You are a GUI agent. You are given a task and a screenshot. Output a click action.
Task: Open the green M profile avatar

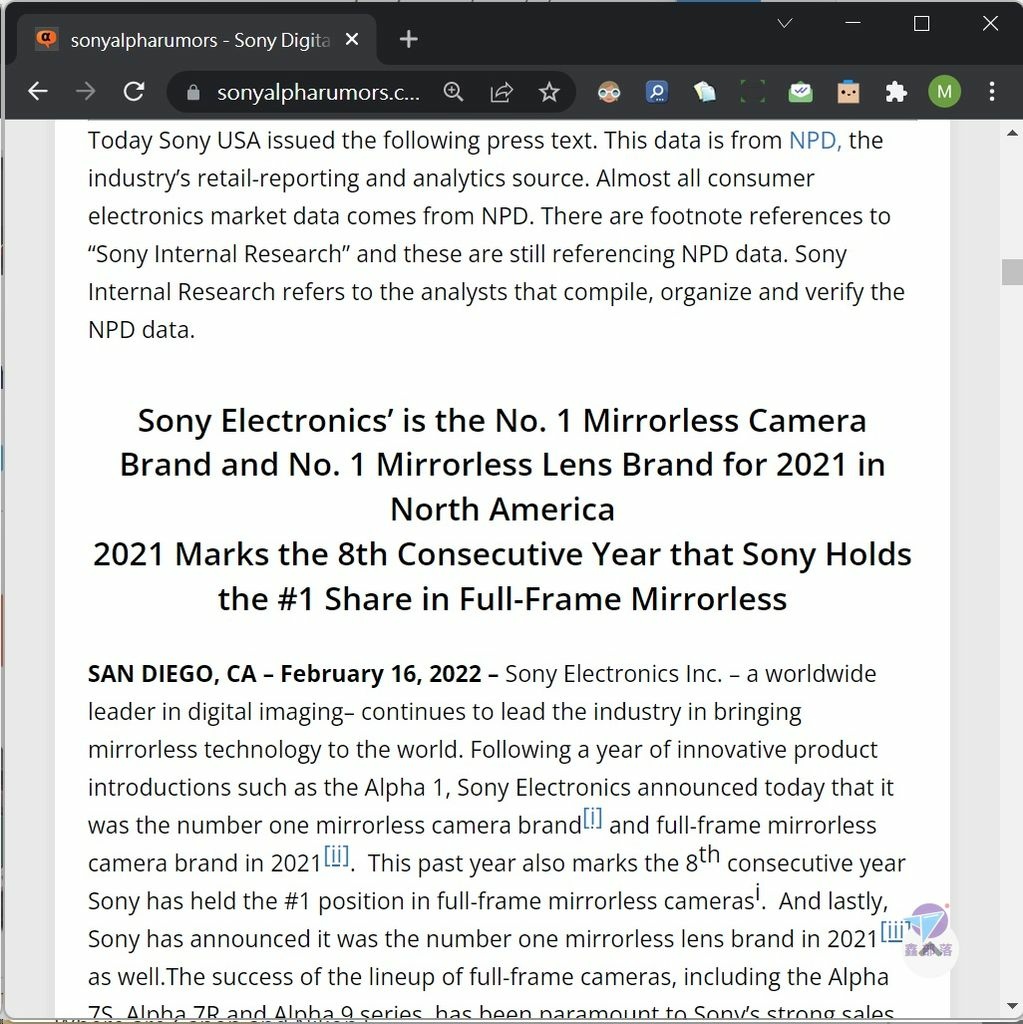(944, 91)
